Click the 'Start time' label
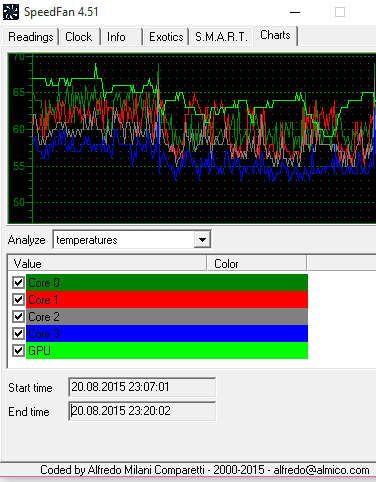The image size is (376, 482). coord(30,388)
